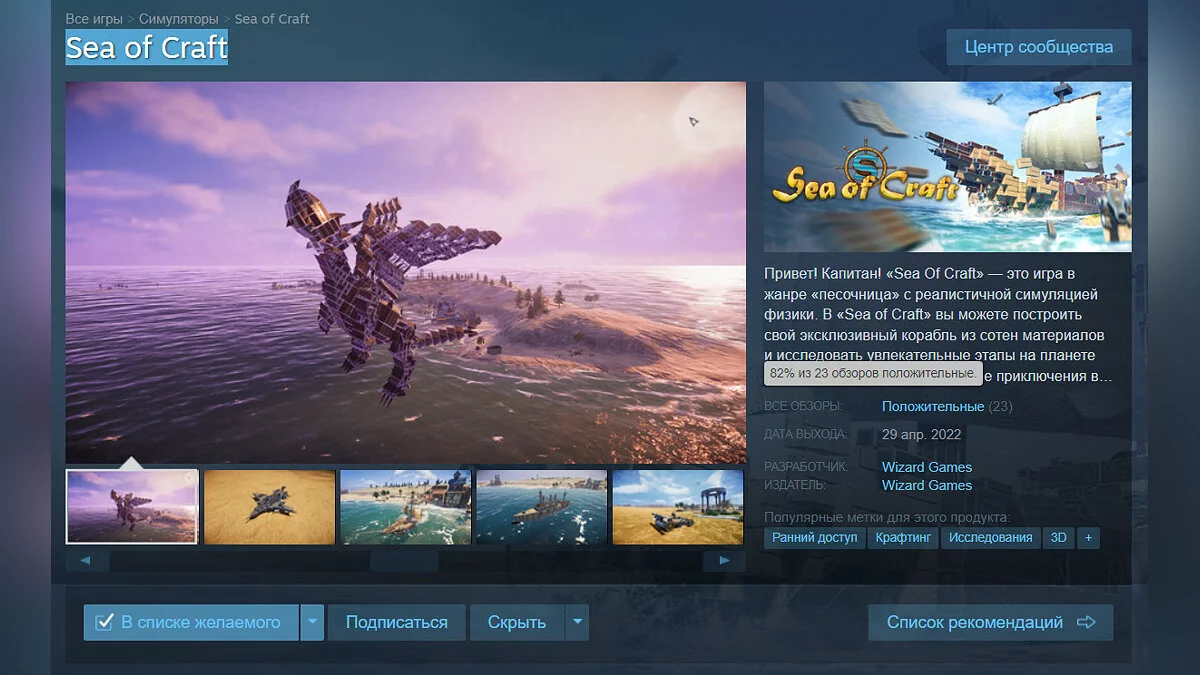1200x675 pixels.
Task: Select the third harbor ship thumbnail
Action: point(405,507)
